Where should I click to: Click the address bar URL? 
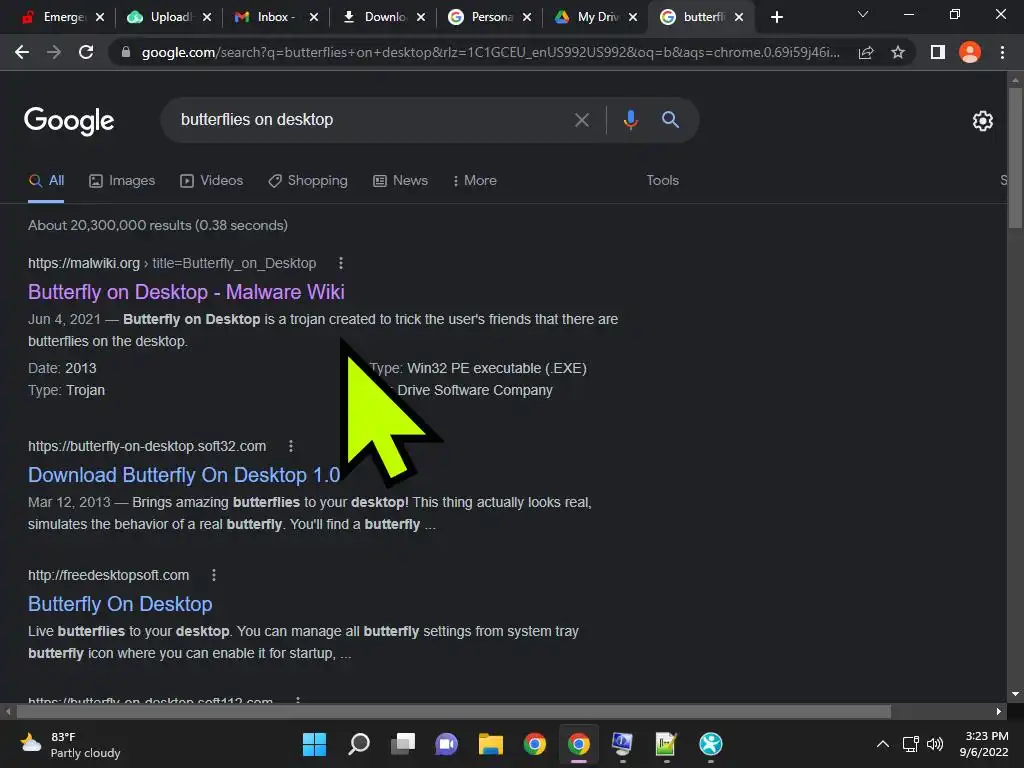coord(490,52)
